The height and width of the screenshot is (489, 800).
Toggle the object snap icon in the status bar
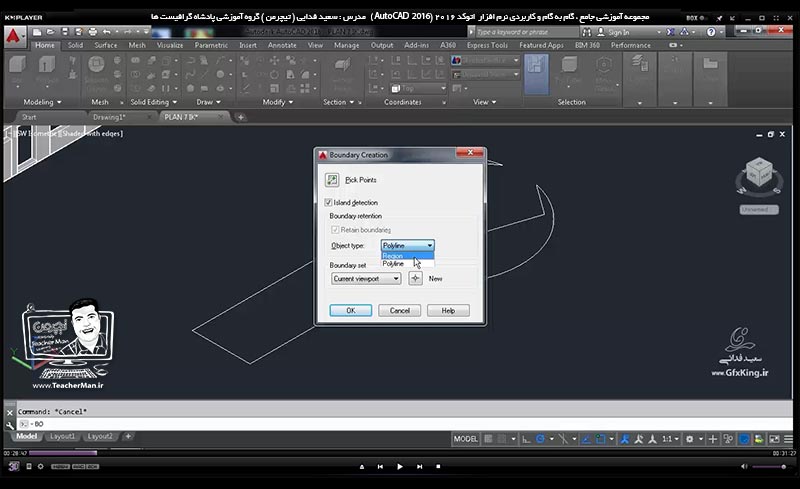601,439
